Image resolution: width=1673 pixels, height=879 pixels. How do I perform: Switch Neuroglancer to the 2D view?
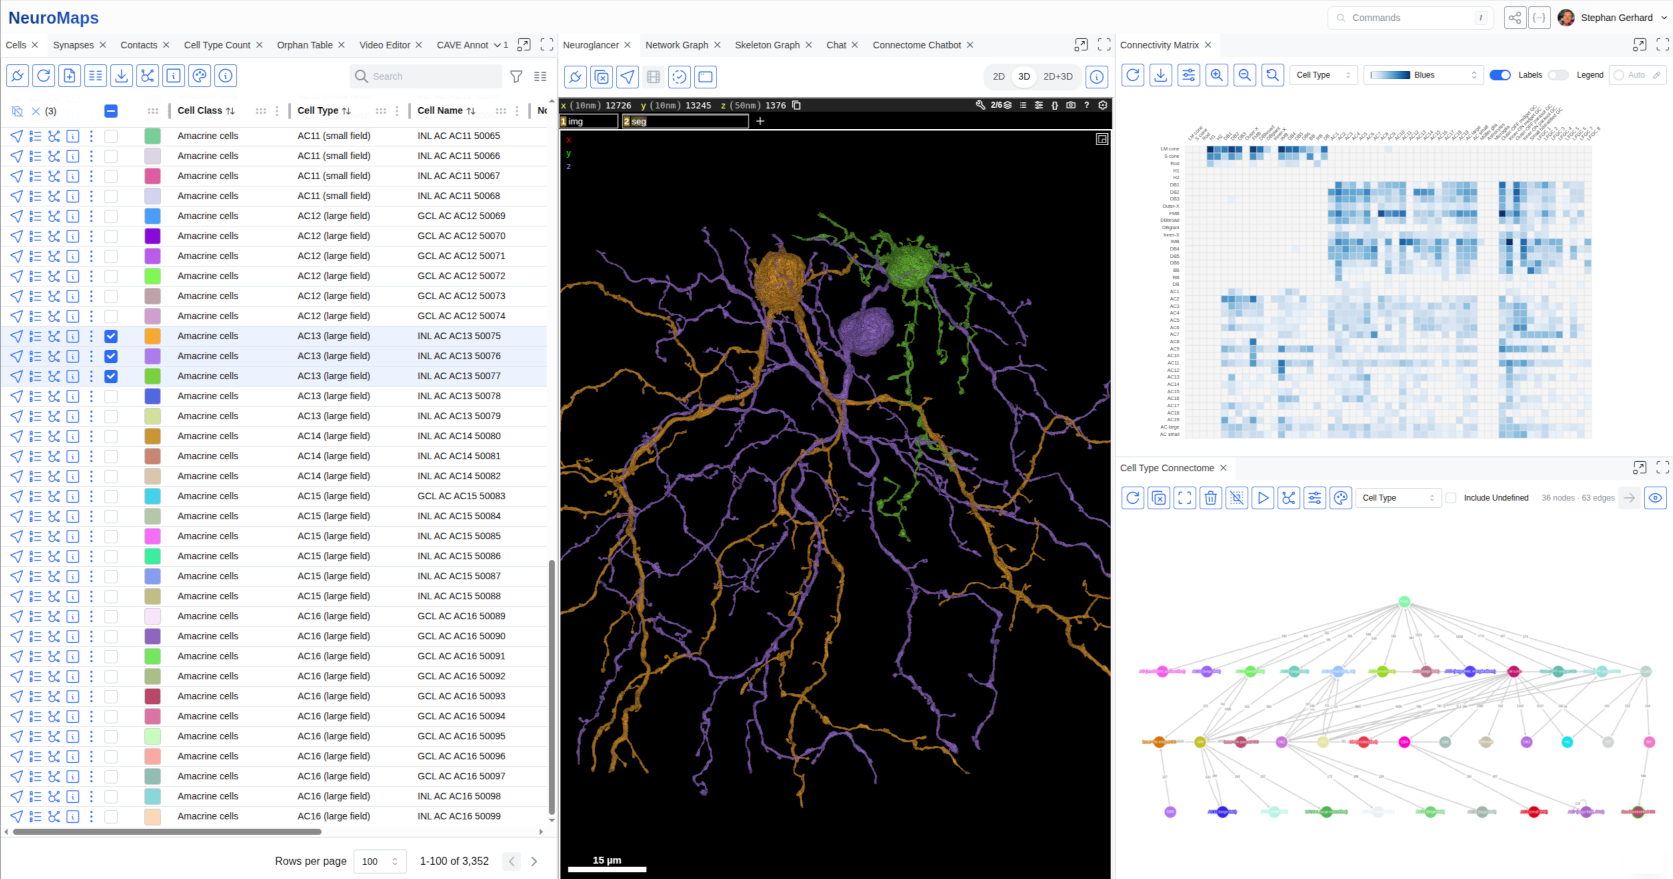(x=998, y=77)
